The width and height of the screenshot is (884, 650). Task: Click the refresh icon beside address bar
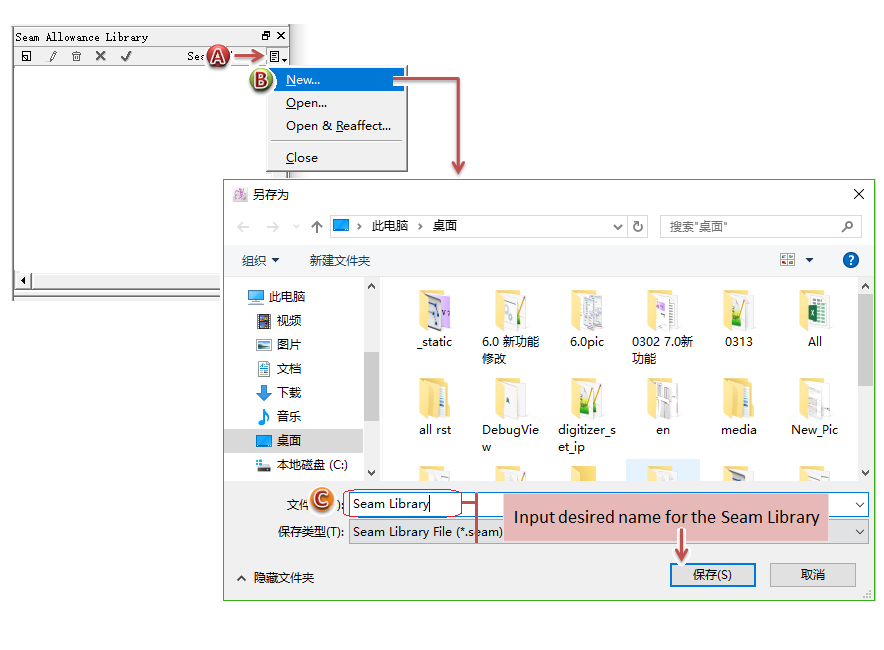pyautogui.click(x=638, y=227)
